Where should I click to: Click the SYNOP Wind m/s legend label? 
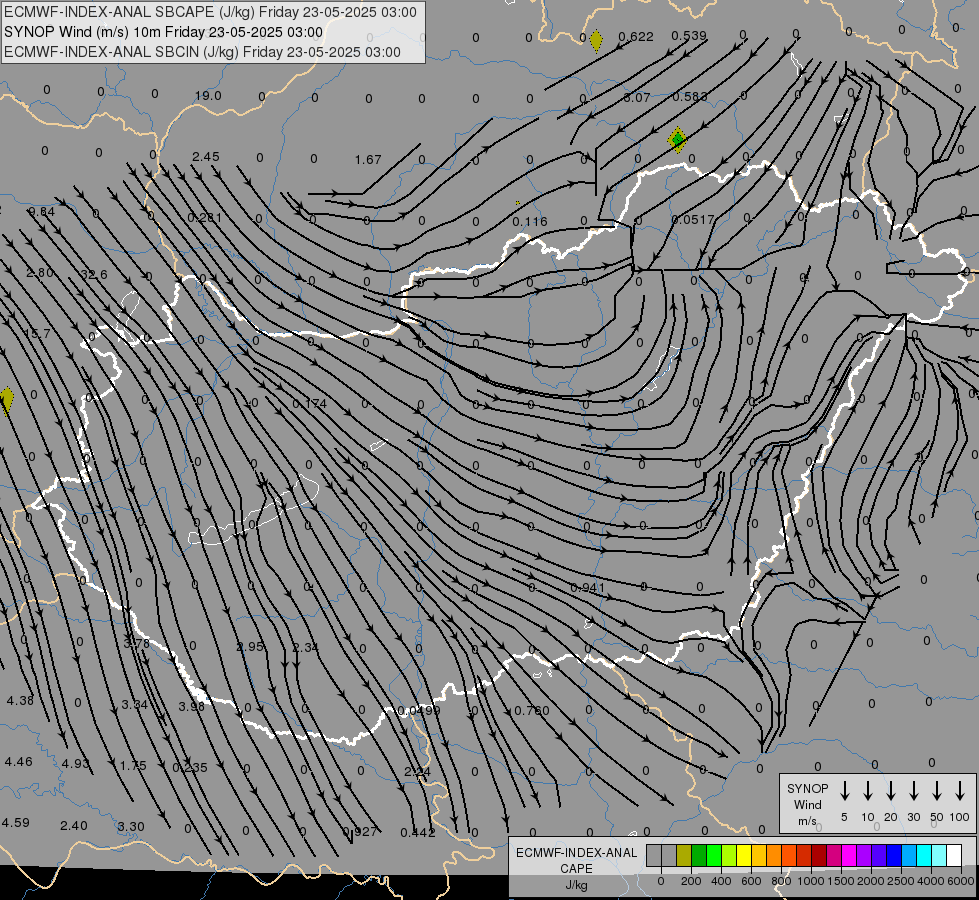(x=807, y=804)
